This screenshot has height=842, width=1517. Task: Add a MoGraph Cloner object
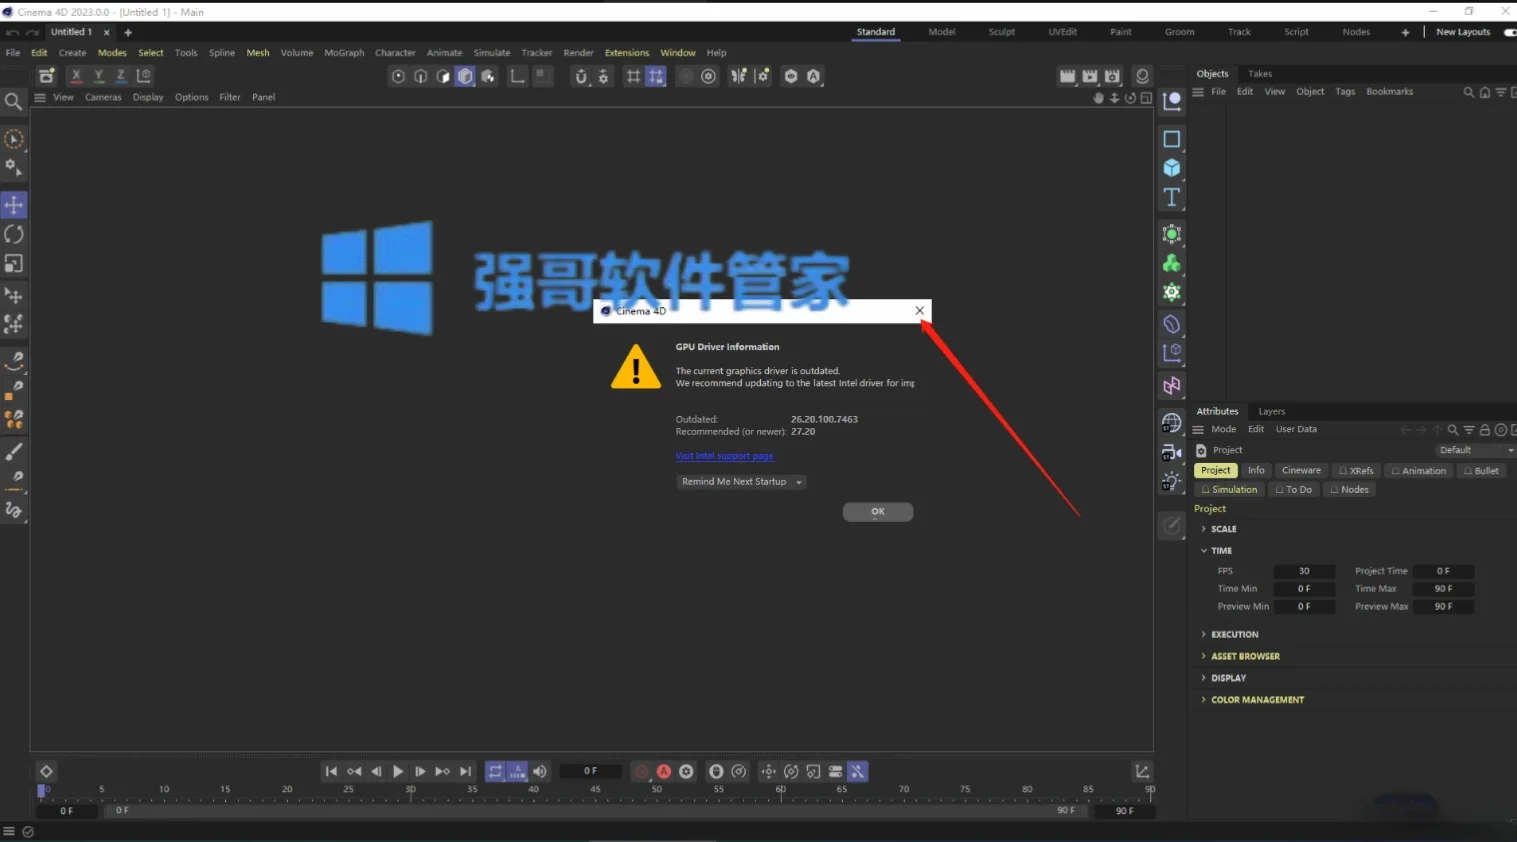point(1172,263)
